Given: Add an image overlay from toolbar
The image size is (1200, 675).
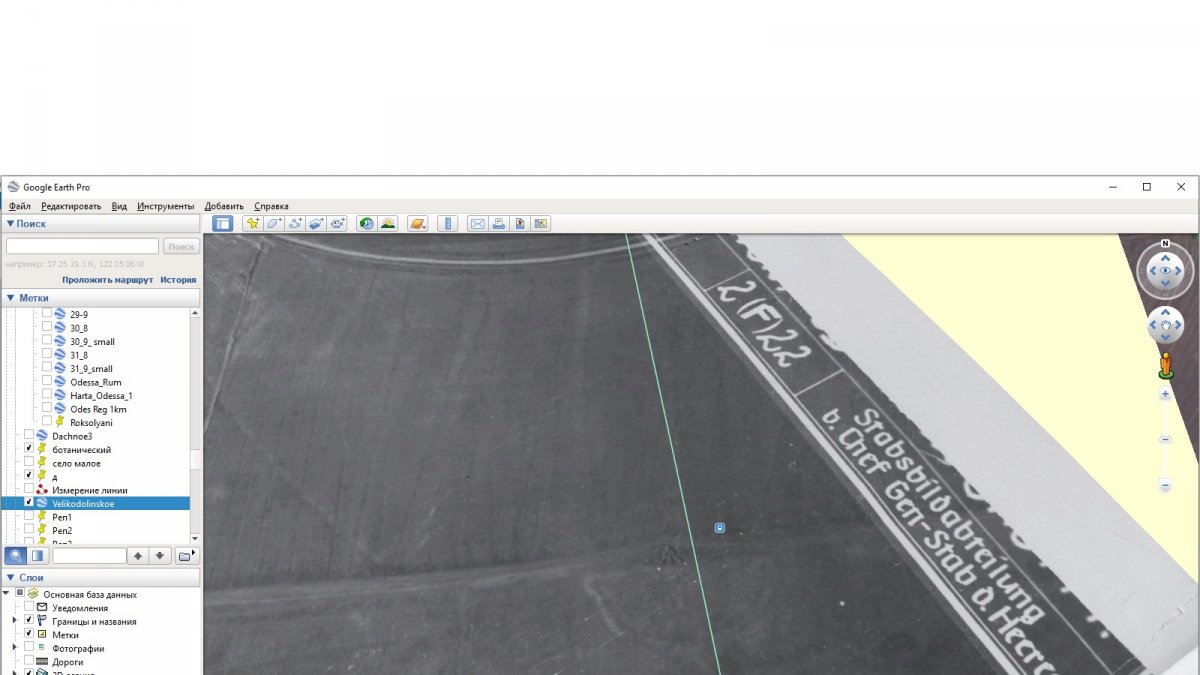Looking at the screenshot, I should (317, 224).
